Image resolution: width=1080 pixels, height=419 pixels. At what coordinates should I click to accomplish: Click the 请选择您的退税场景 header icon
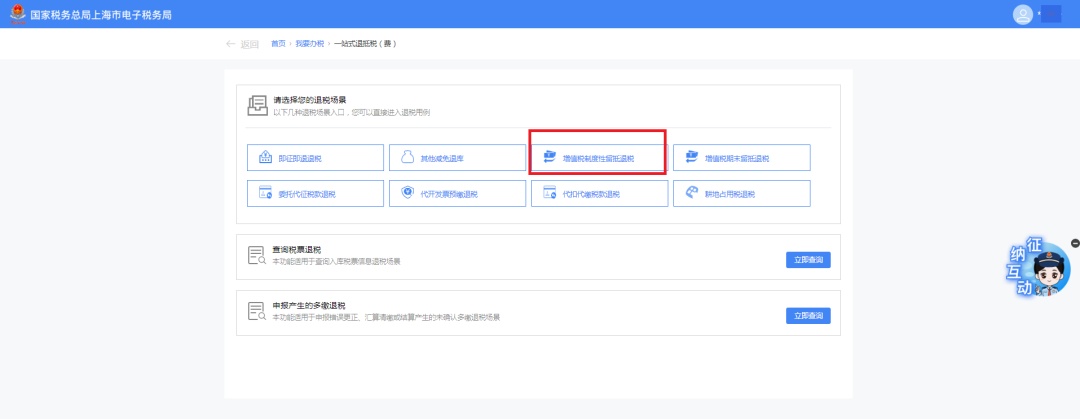(257, 106)
